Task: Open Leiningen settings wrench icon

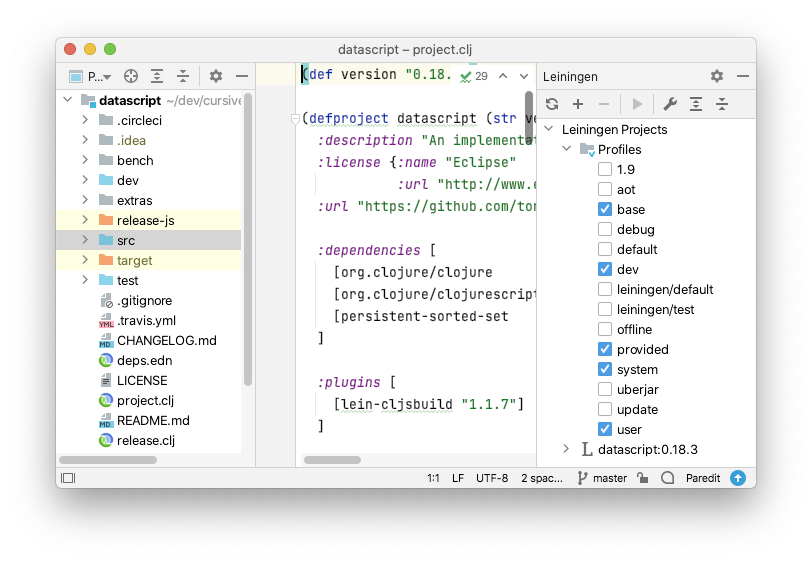Action: pyautogui.click(x=670, y=104)
